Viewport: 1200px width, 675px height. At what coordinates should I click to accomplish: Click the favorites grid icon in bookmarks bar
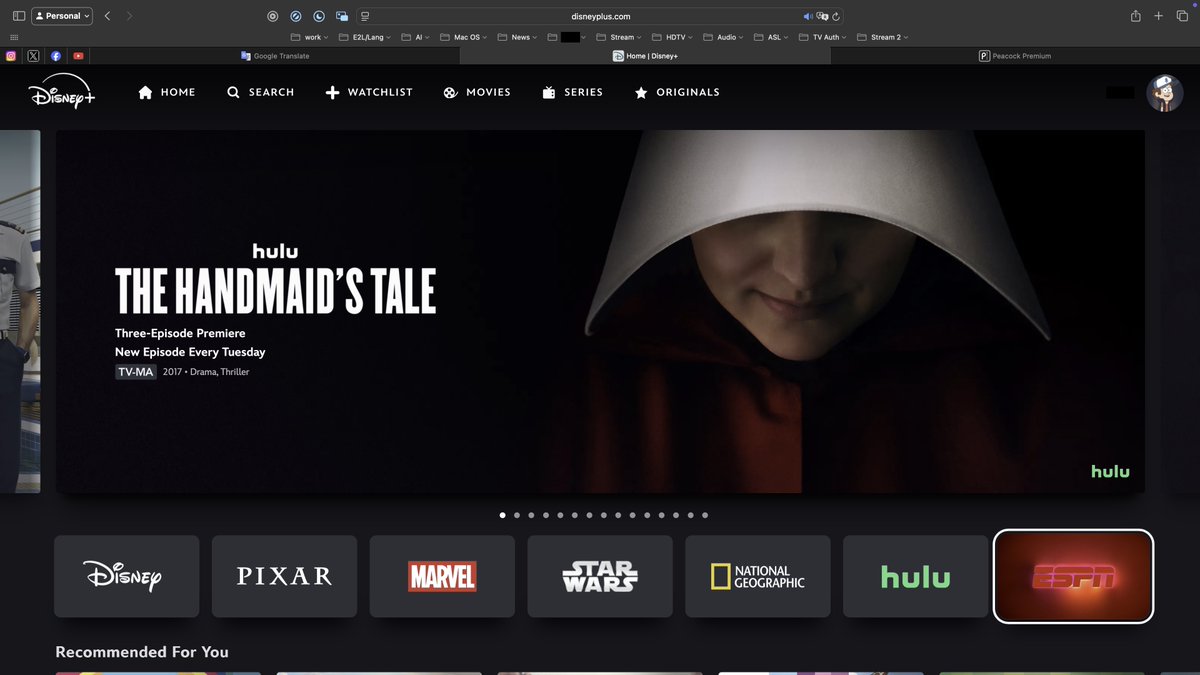[x=14, y=37]
